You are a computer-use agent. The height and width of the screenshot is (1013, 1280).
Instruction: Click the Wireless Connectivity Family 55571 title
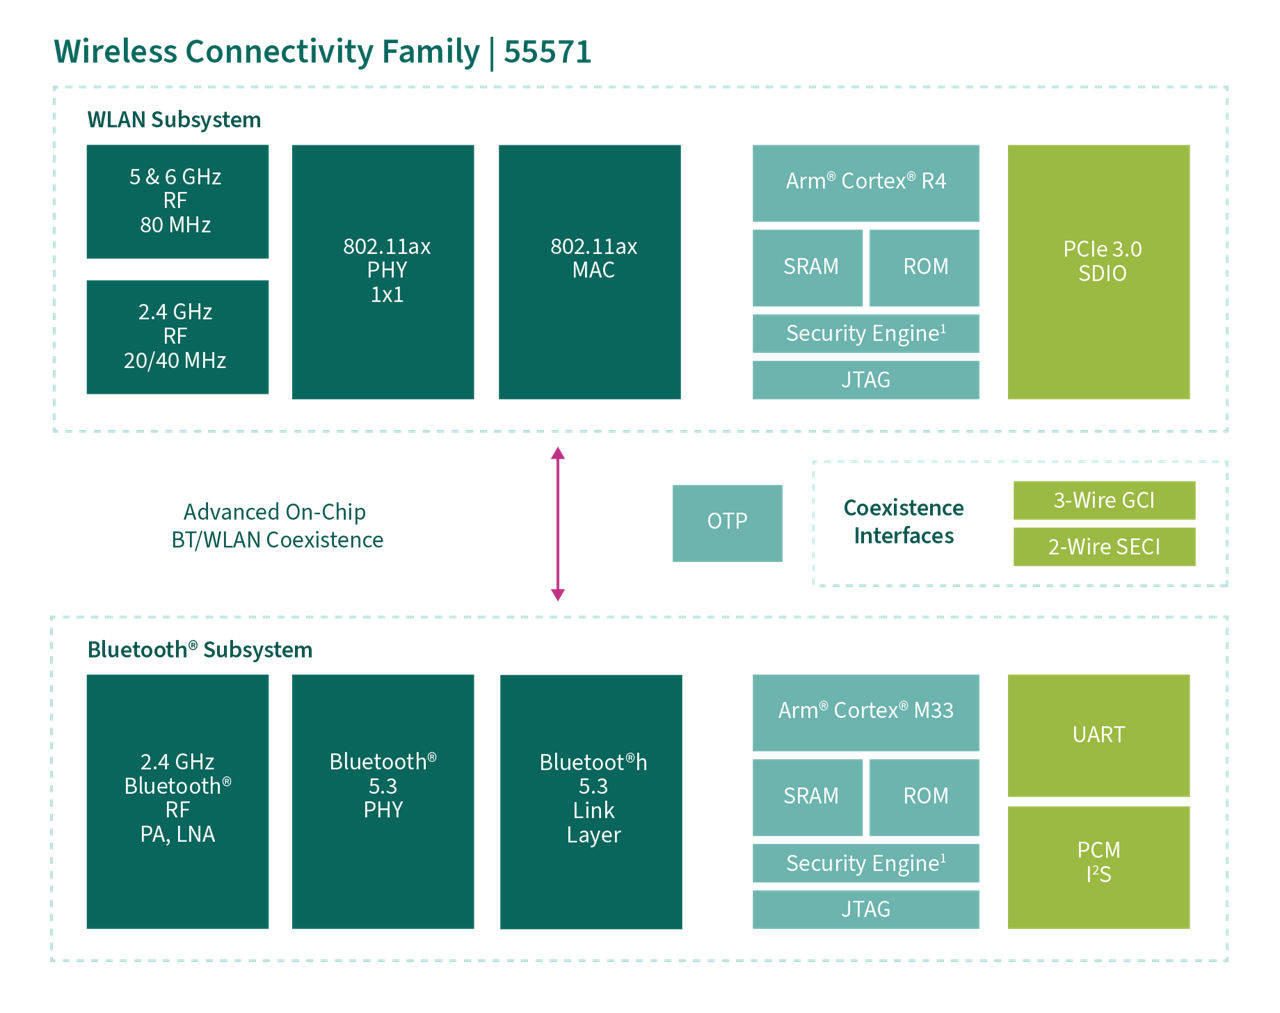[322, 52]
